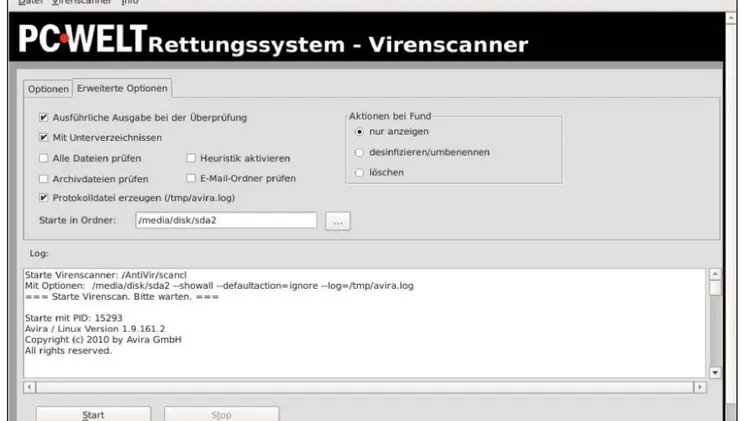The width and height of the screenshot is (750, 421).
Task: Enable E-Mail-Ordner prüfen
Action: (191, 178)
